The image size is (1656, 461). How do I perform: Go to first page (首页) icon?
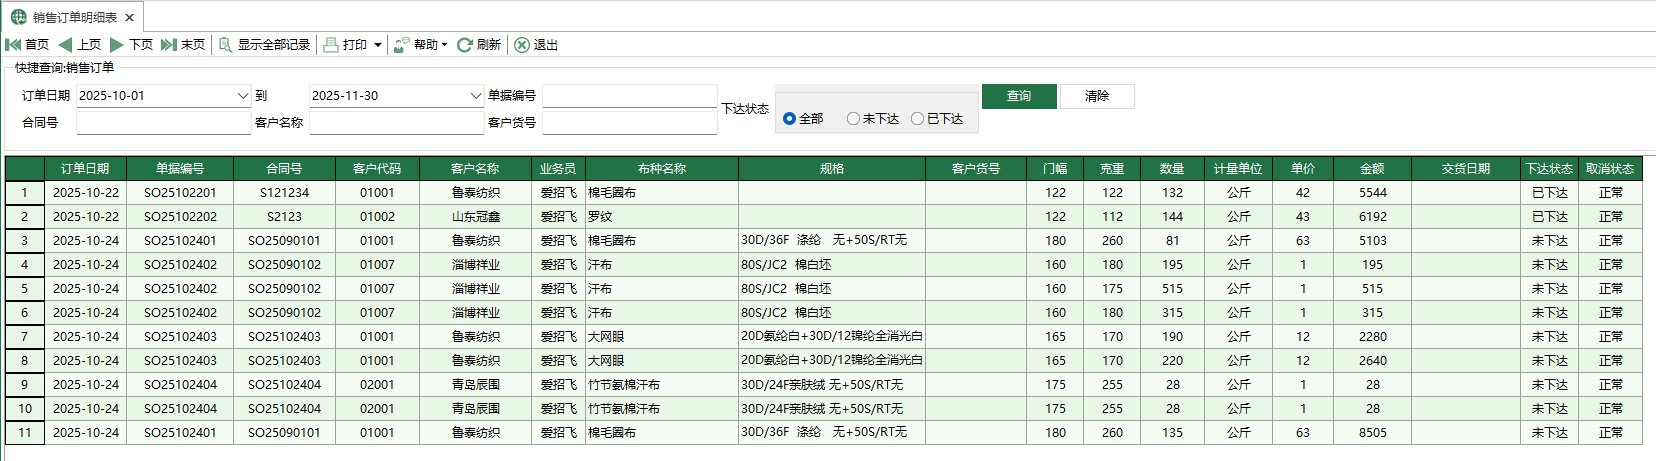coord(13,45)
